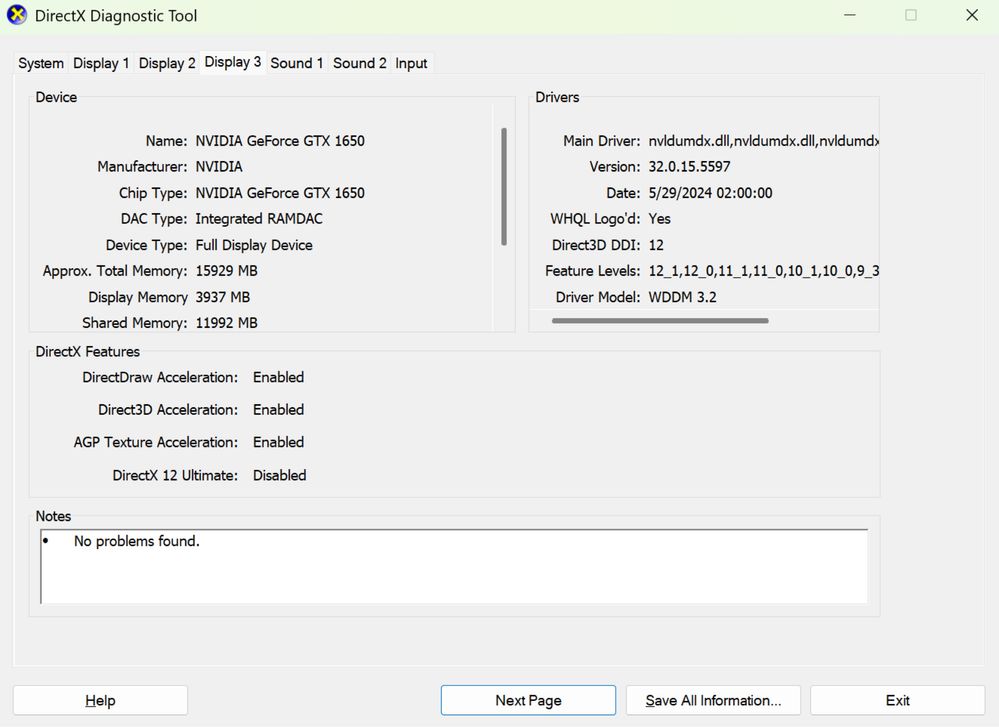
Task: Click the value Full Display Device
Action: coord(254,245)
